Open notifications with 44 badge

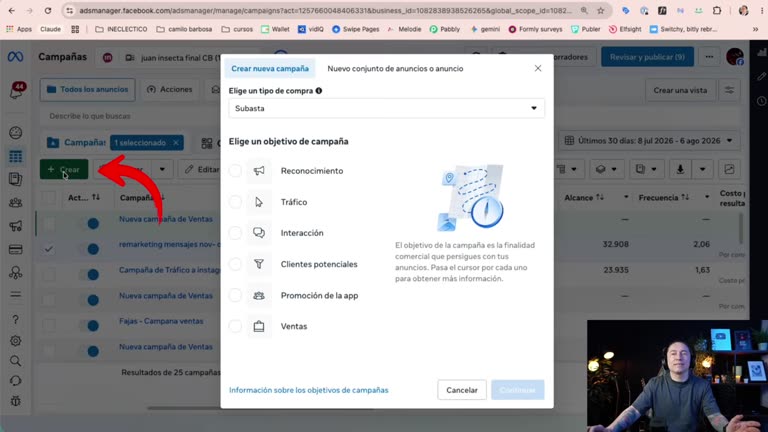(x=16, y=91)
